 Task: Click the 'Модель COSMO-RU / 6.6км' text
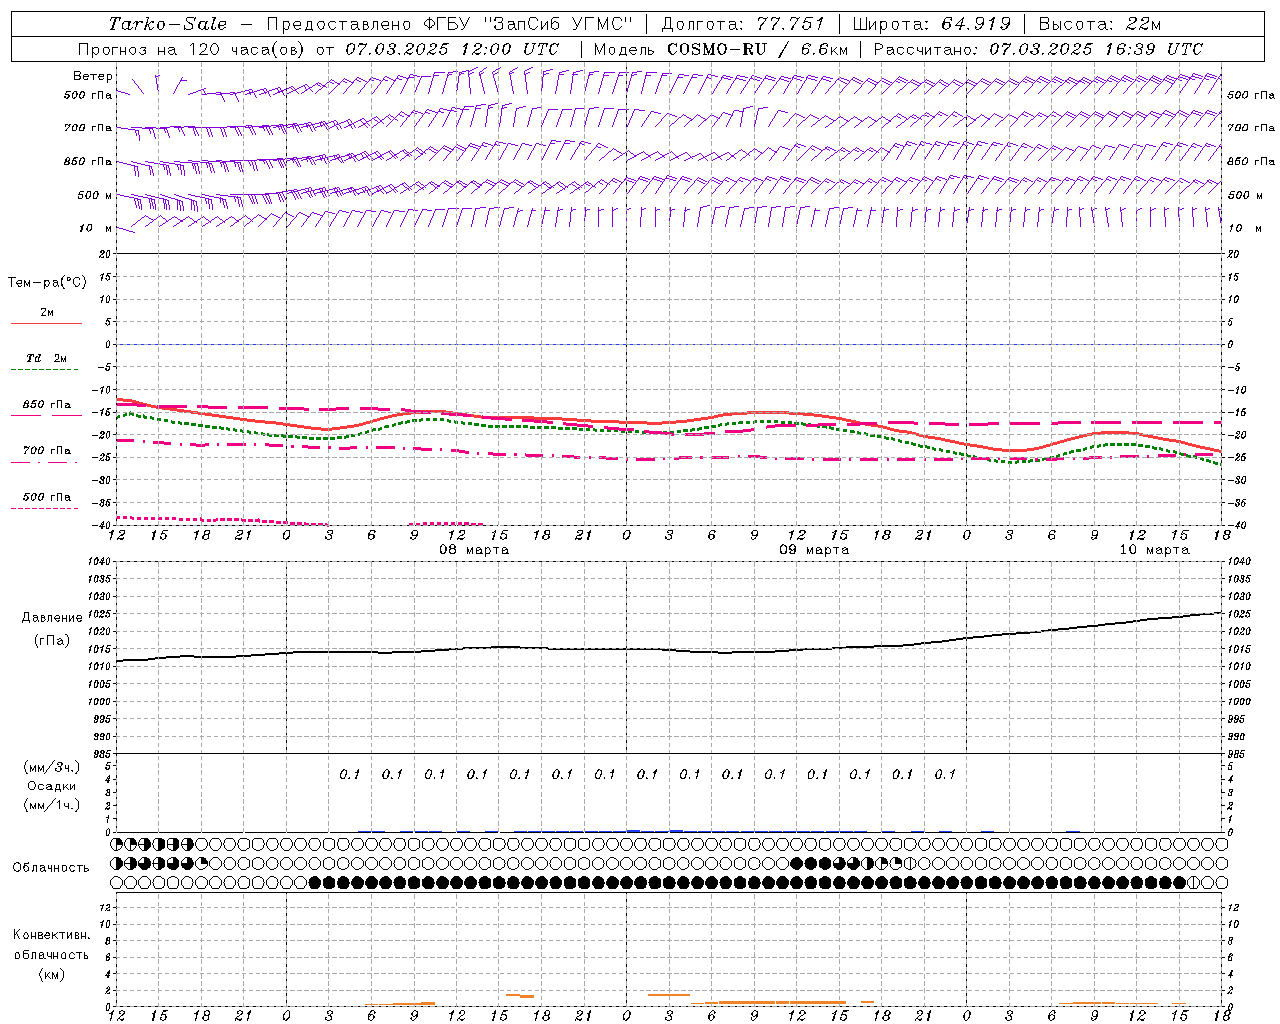coord(720,49)
